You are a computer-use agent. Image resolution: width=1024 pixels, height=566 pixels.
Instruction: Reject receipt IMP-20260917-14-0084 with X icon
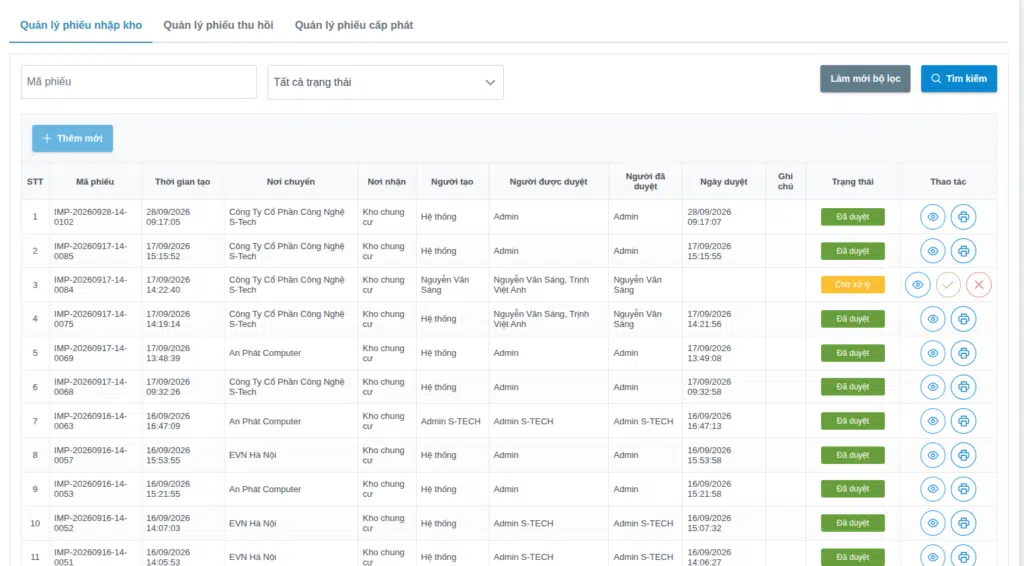(979, 285)
